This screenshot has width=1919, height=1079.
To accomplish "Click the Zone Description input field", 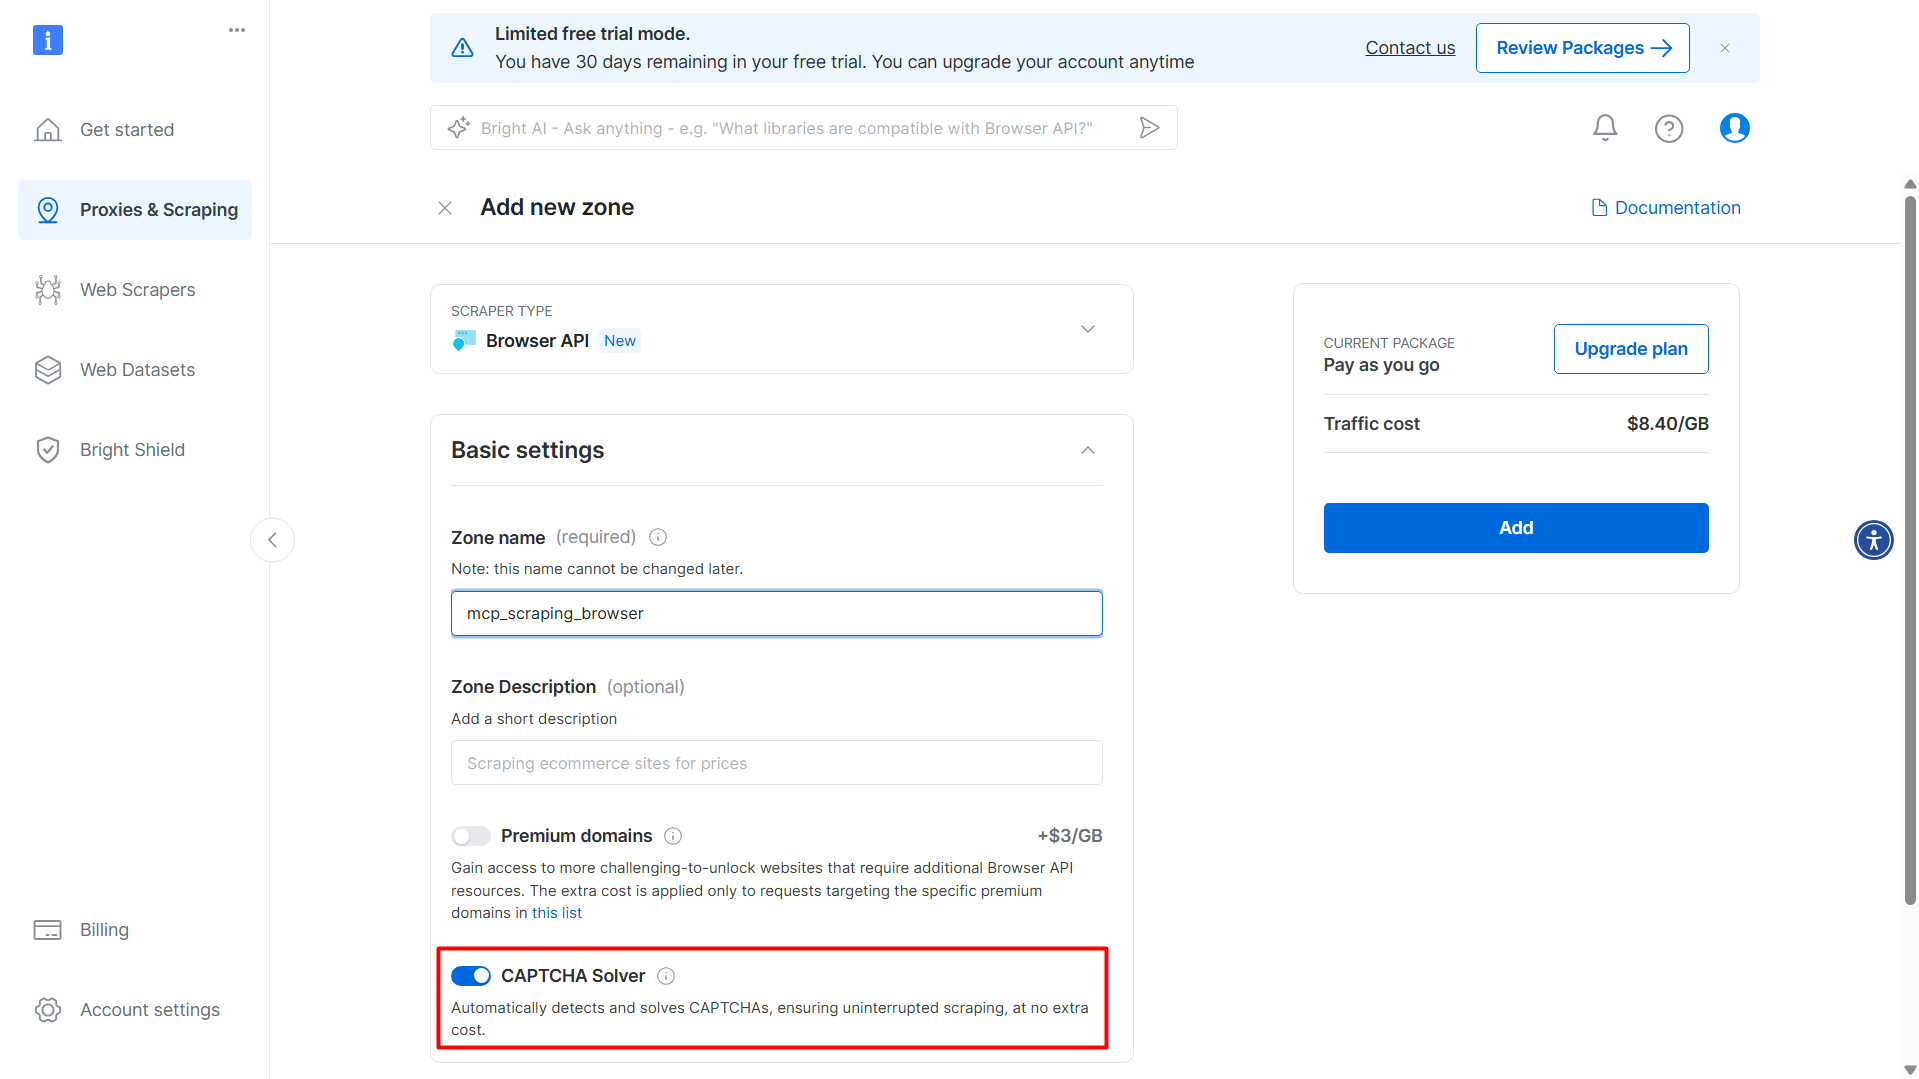I will click(x=776, y=762).
